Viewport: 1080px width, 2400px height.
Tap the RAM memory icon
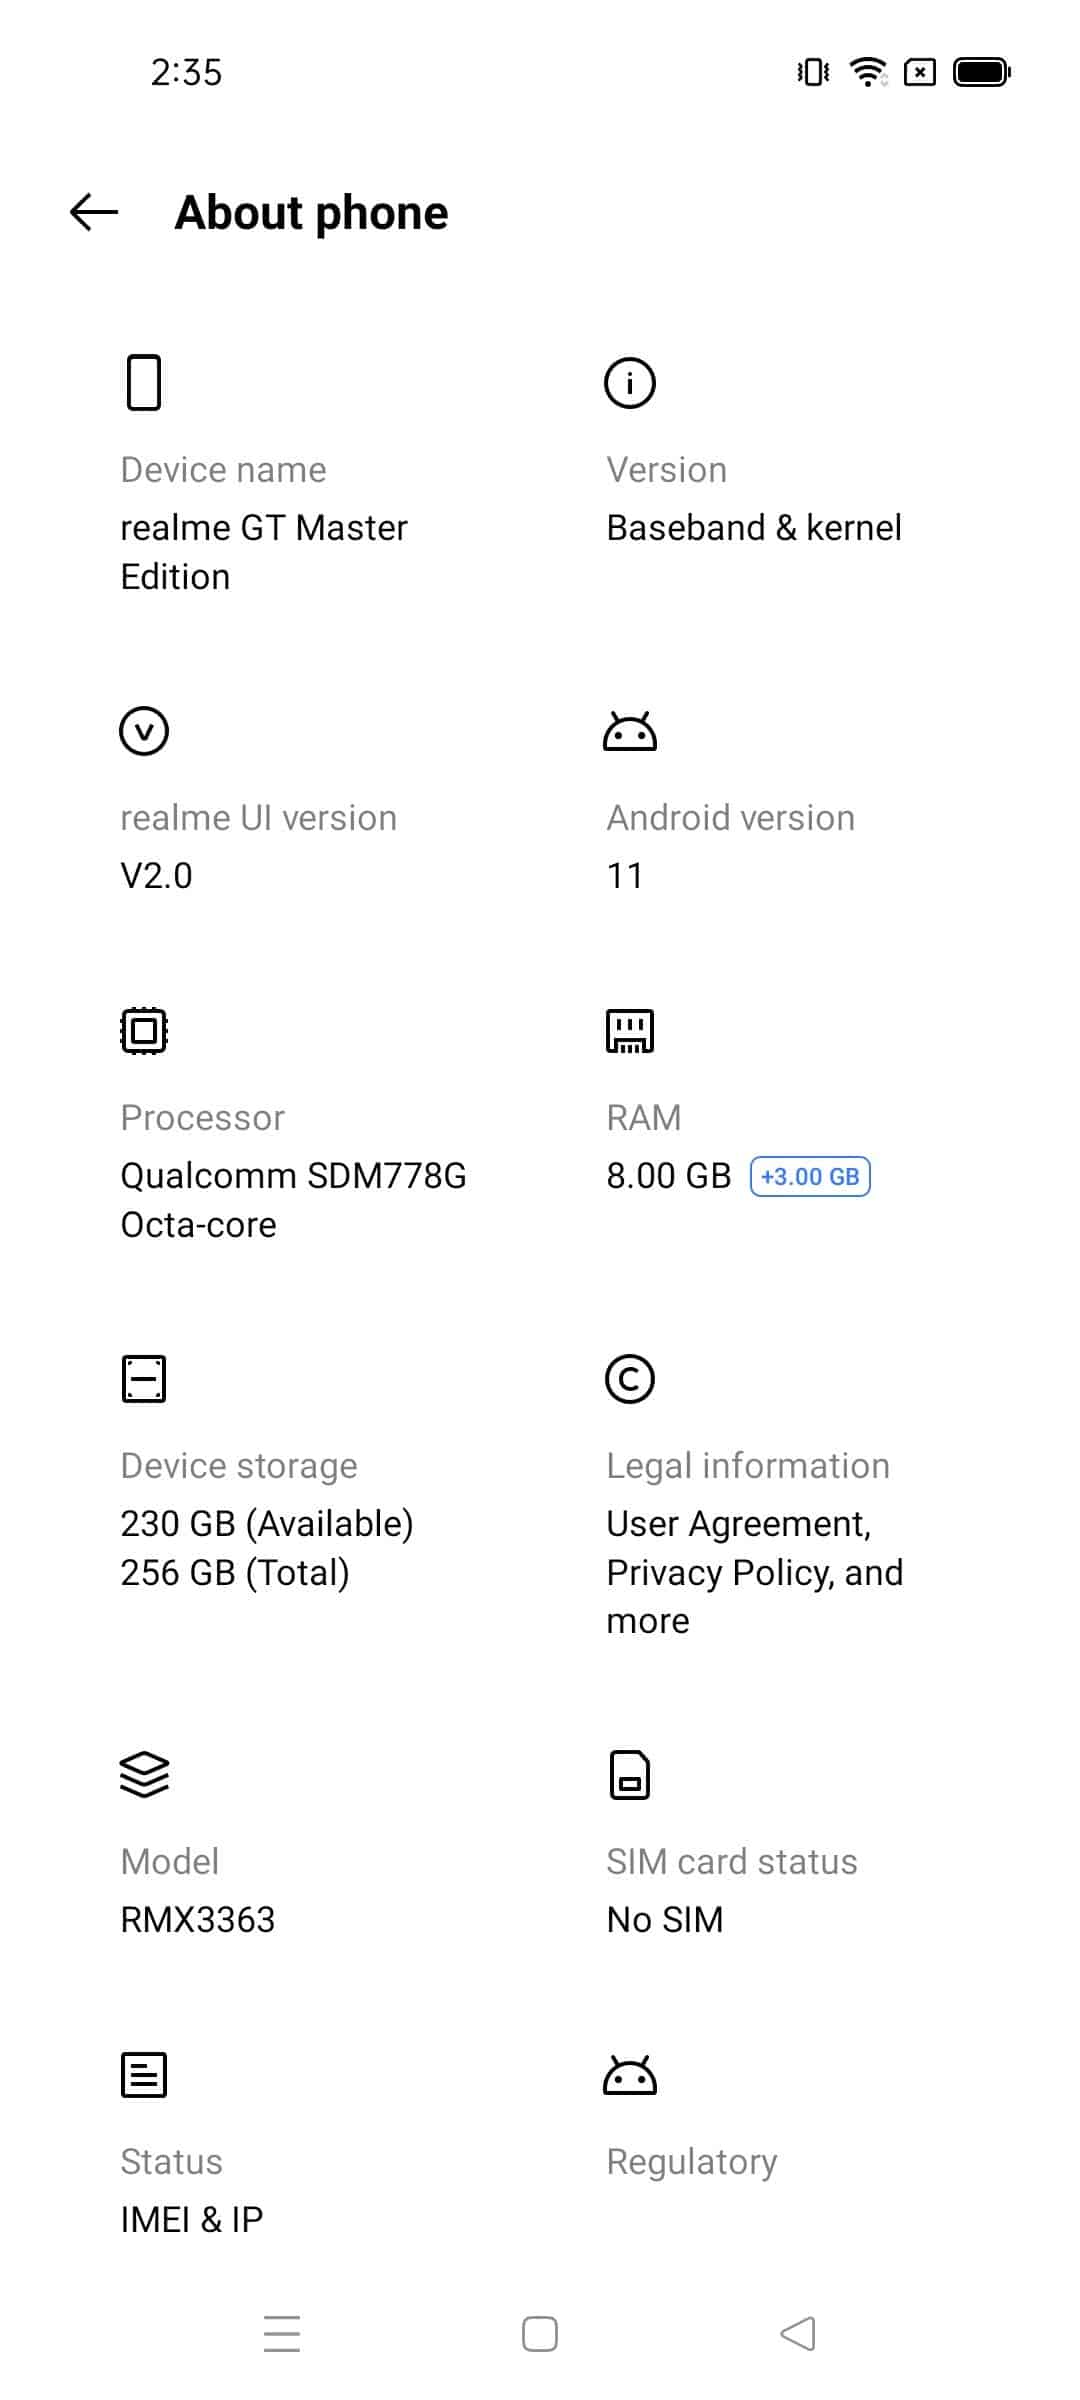tap(630, 1031)
